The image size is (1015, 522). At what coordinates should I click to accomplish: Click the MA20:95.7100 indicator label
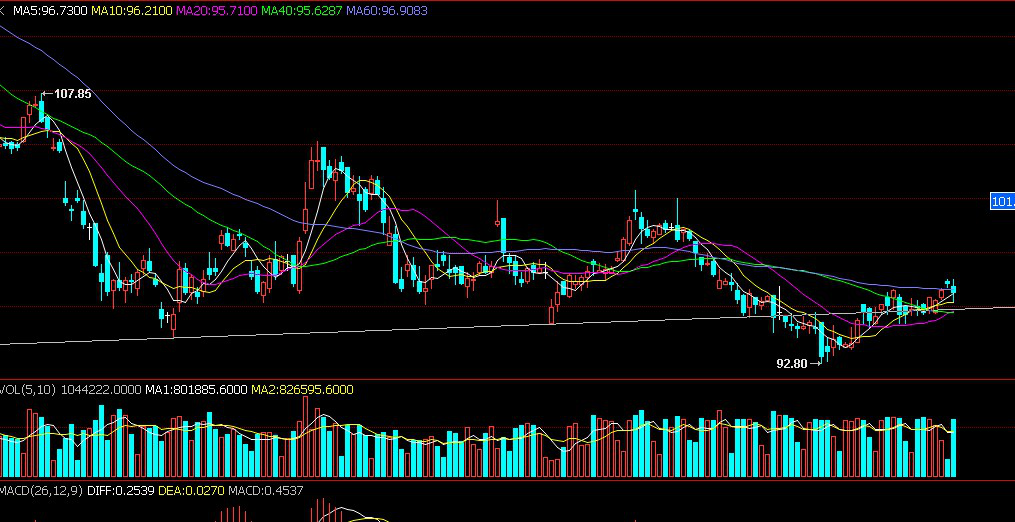(216, 10)
